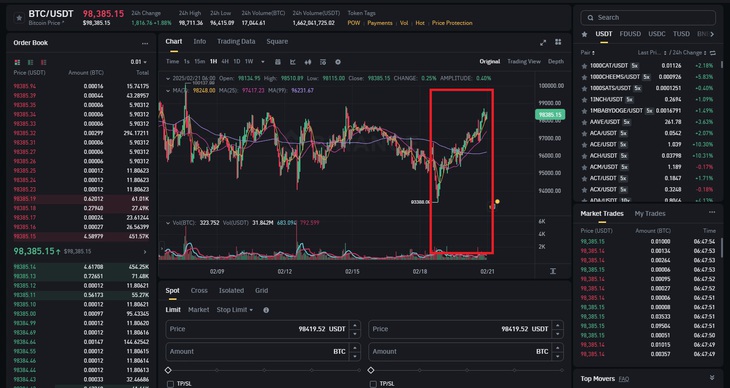Show favorites with star tab in pairs list
This screenshot has width=730, height=388.
pyautogui.click(x=584, y=34)
